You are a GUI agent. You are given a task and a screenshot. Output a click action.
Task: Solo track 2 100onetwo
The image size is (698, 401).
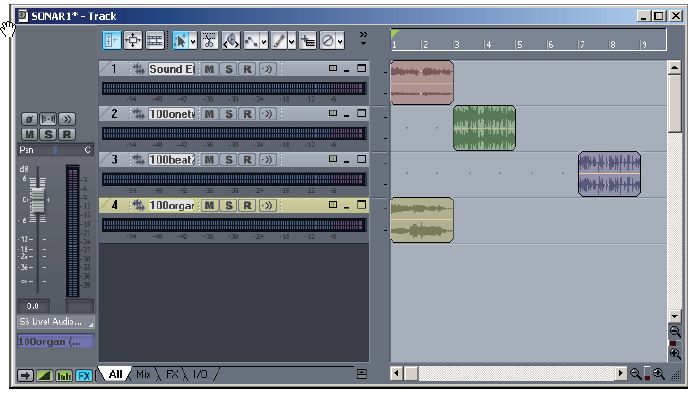[x=229, y=114]
